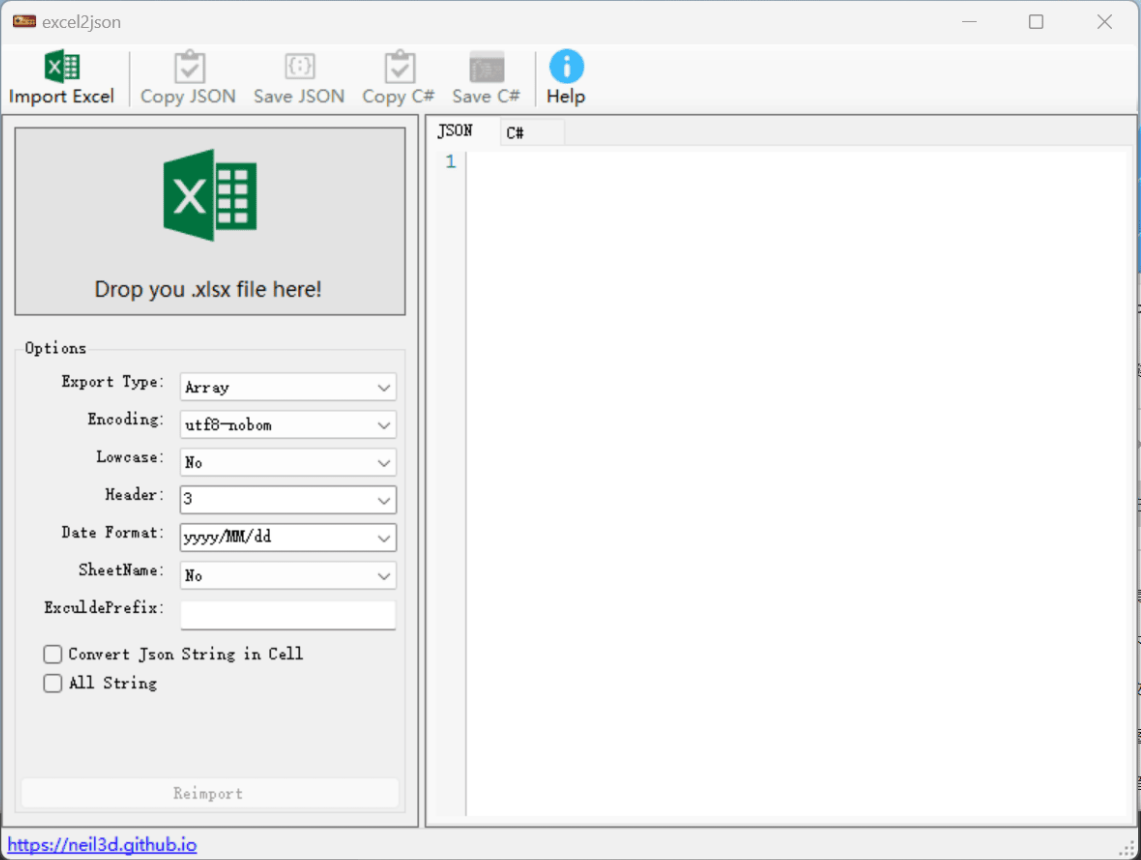Switch to the C# tab

click(x=514, y=131)
